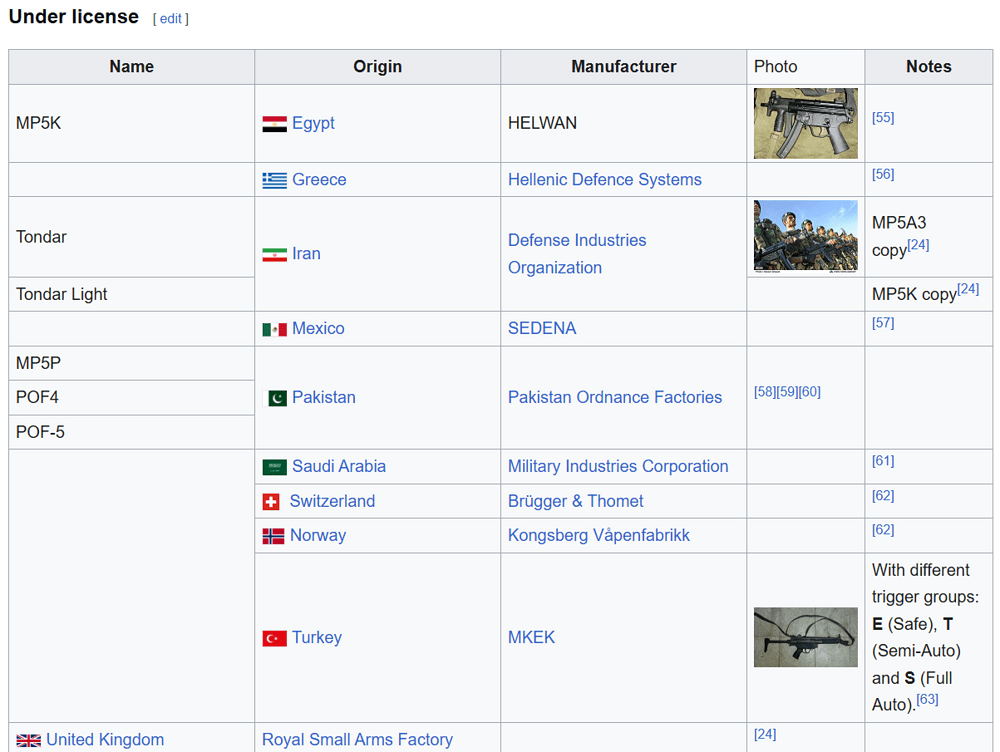Select the Tondar Light name cell
This screenshot has height=752, width=1000.
[131, 294]
